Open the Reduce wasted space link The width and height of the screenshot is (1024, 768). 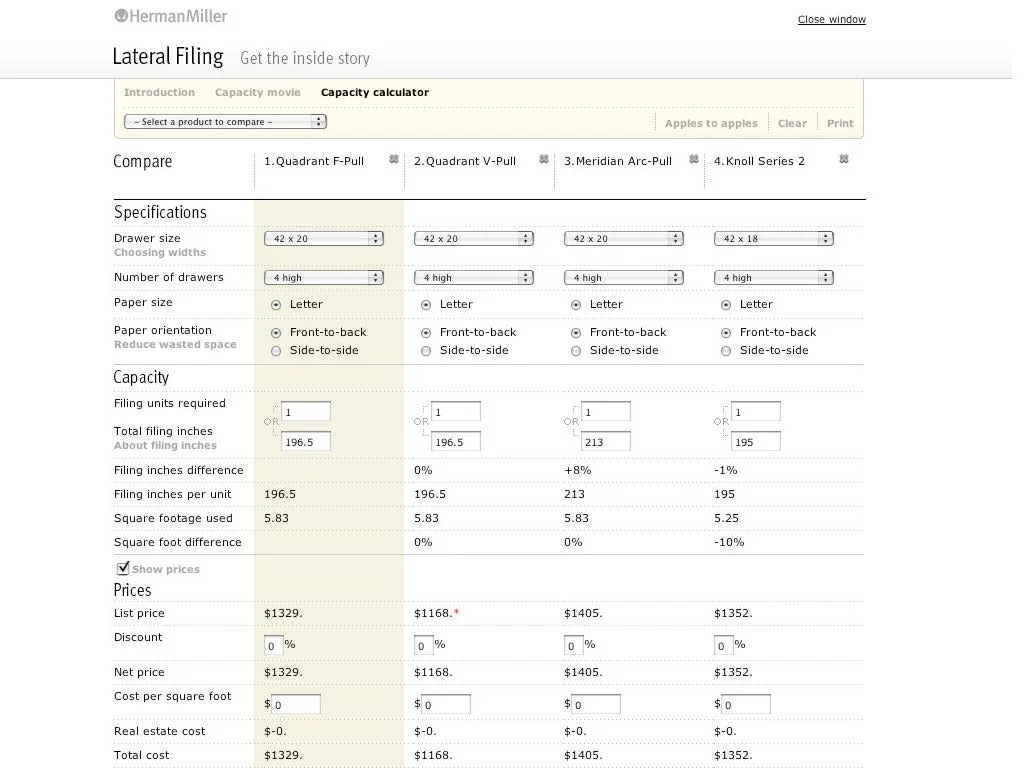[x=175, y=345]
